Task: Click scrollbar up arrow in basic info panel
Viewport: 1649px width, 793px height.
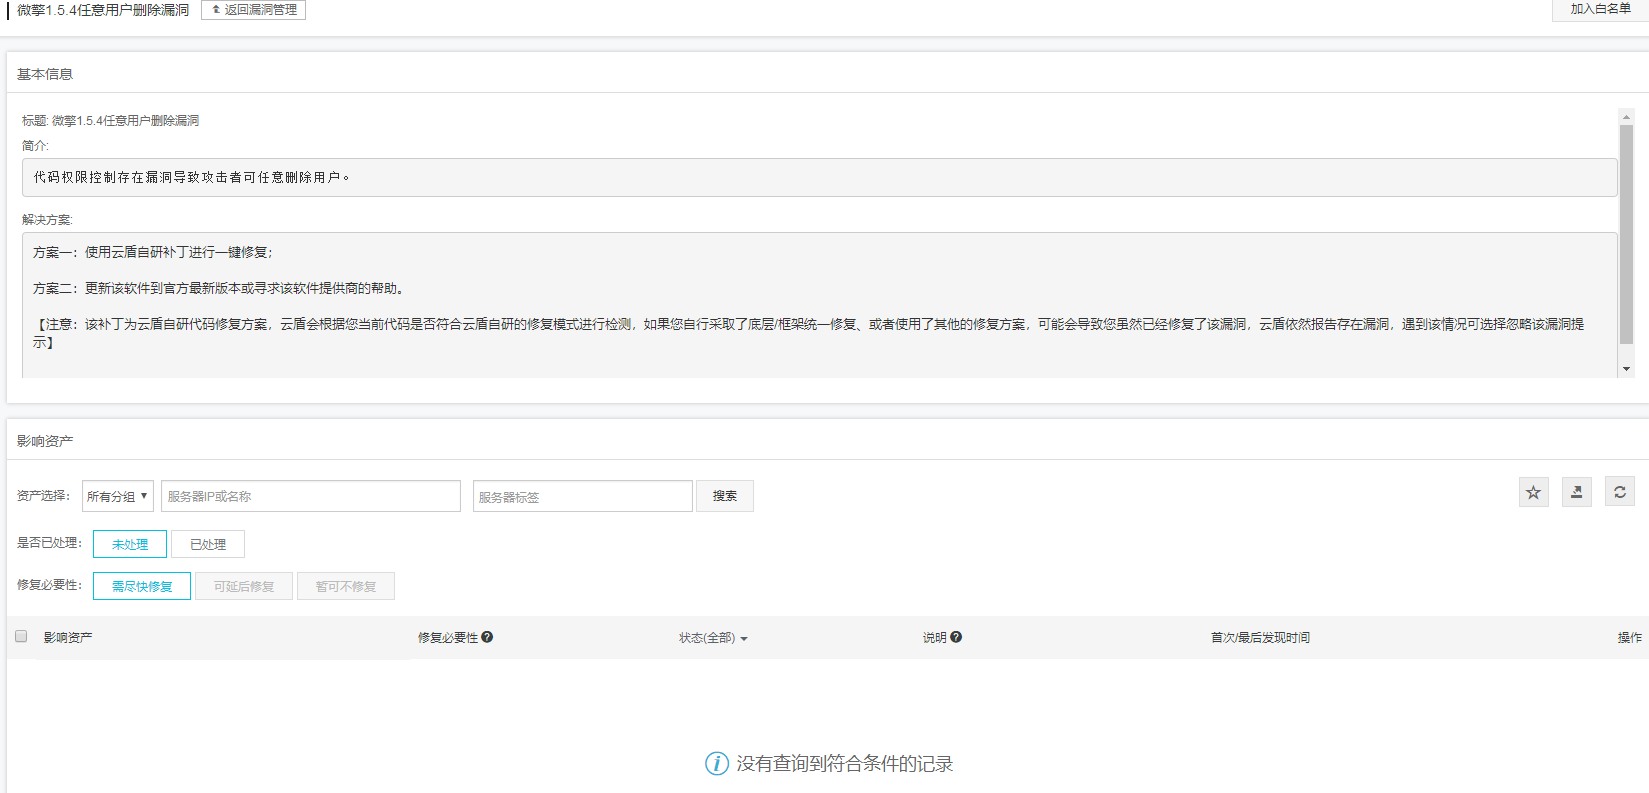Action: point(1626,116)
